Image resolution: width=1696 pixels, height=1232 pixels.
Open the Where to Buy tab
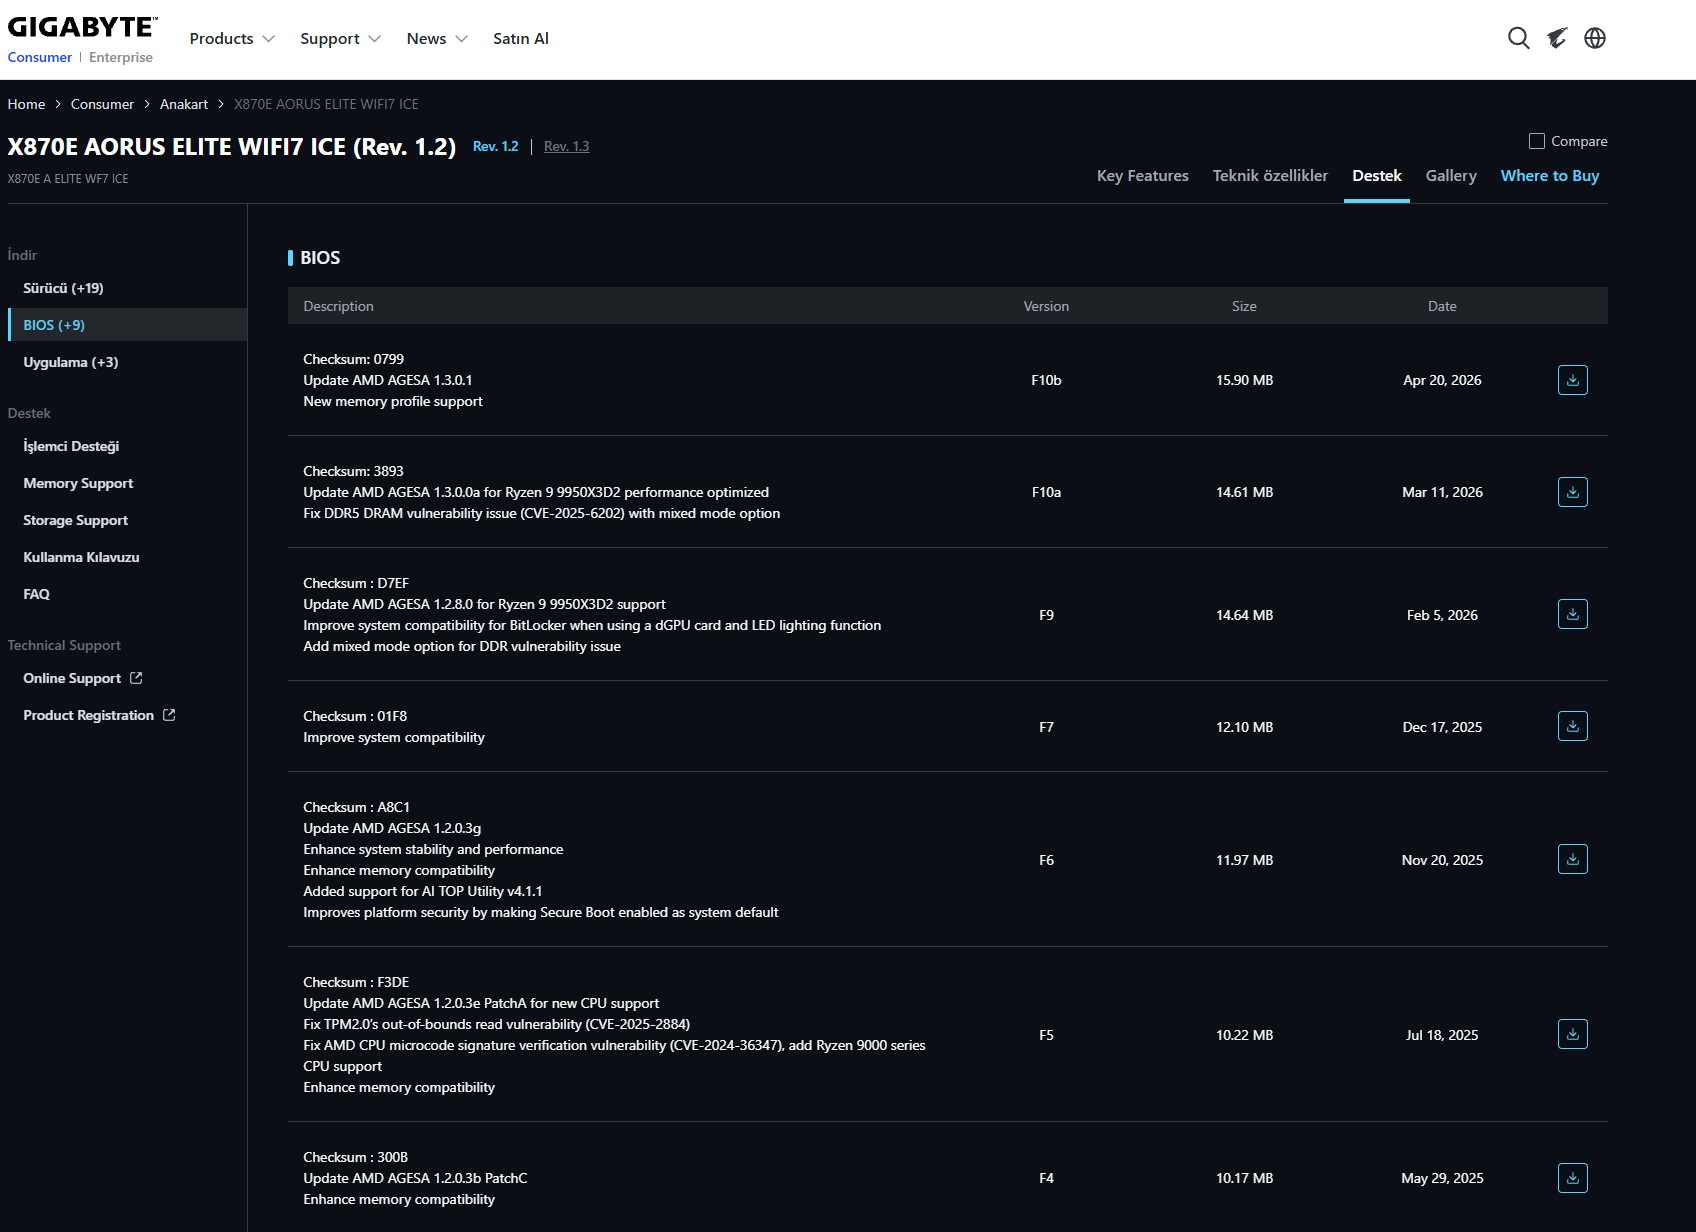click(x=1550, y=176)
